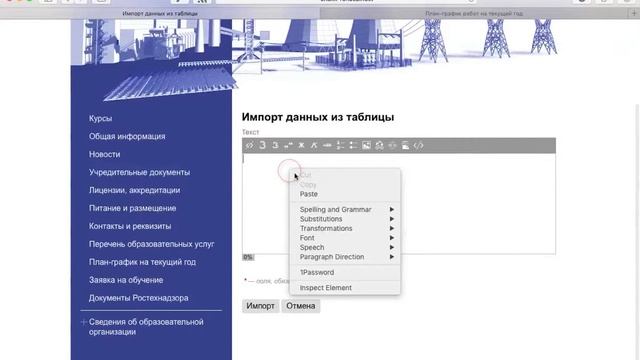Open the Font submenu

point(345,238)
